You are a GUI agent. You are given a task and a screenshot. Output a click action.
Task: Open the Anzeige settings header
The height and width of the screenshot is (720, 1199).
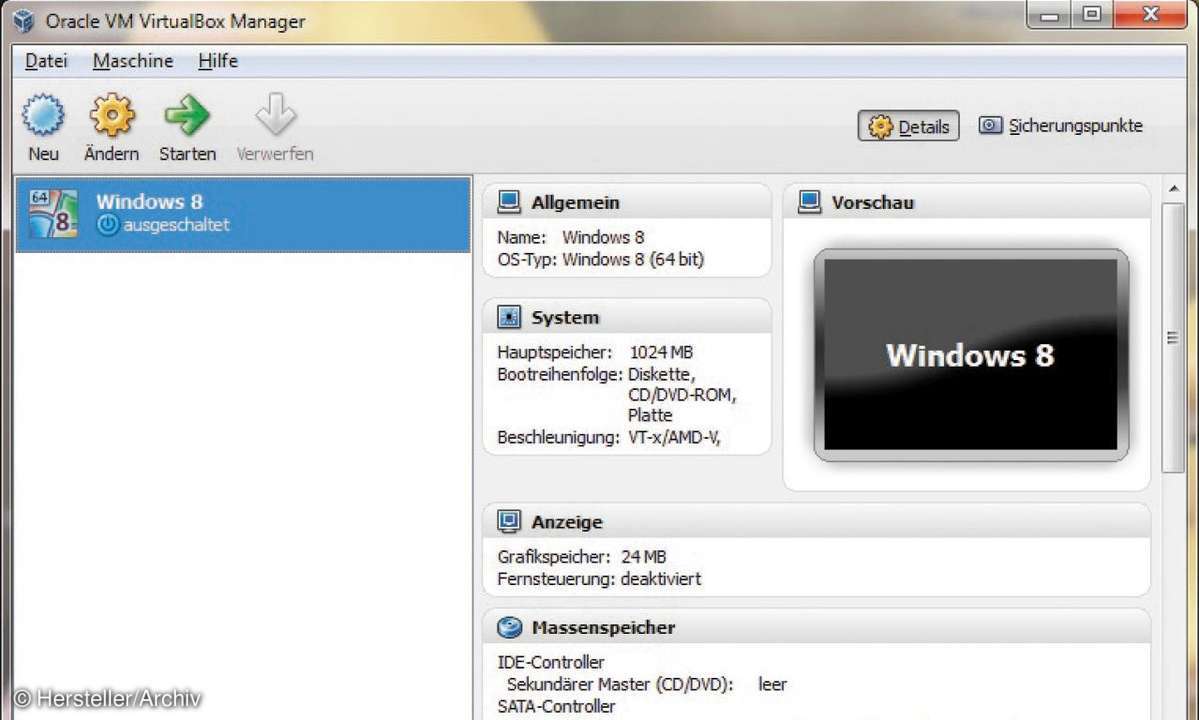coord(816,521)
